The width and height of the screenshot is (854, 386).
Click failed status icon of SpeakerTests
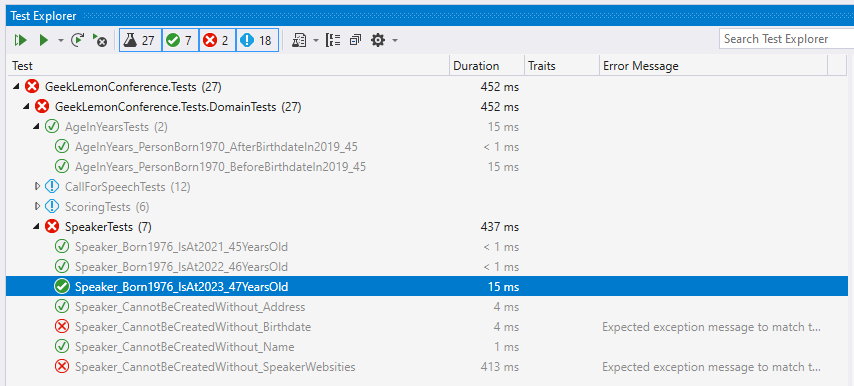pos(52,226)
